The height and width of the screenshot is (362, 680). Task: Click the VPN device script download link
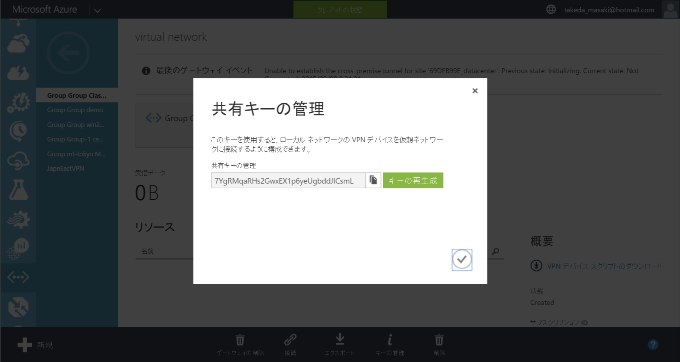604,266
